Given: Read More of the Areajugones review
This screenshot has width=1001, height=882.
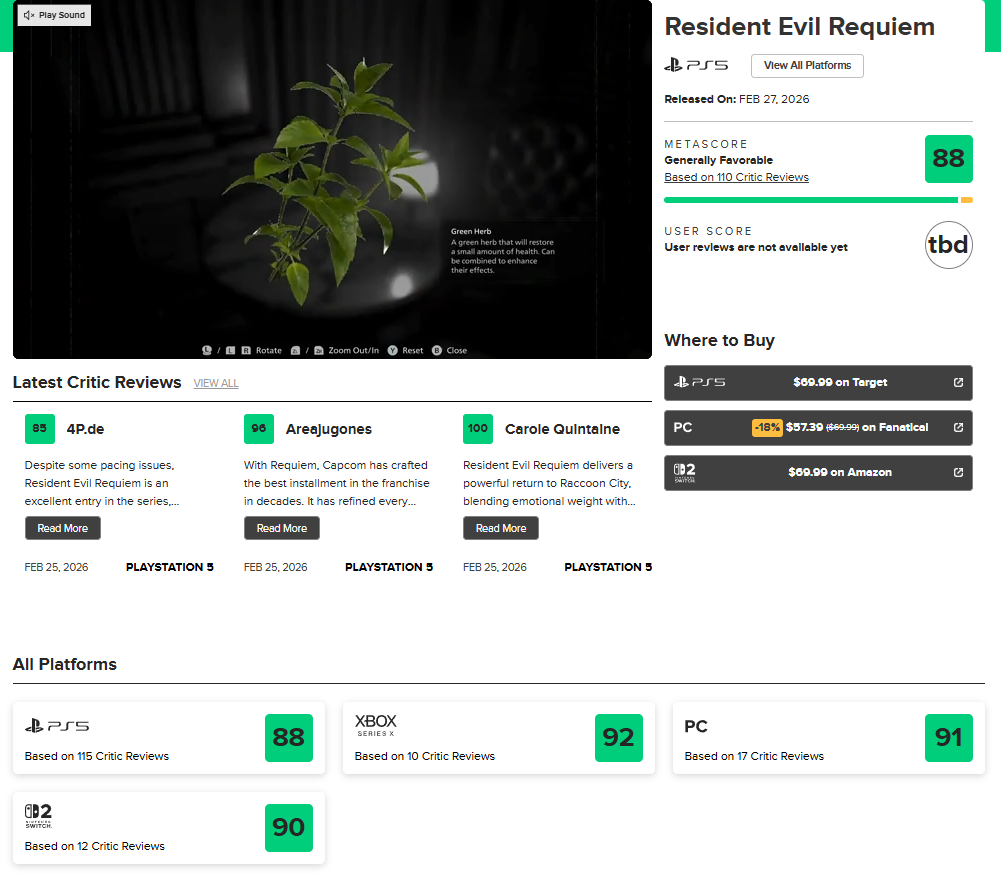Looking at the screenshot, I should pos(282,528).
